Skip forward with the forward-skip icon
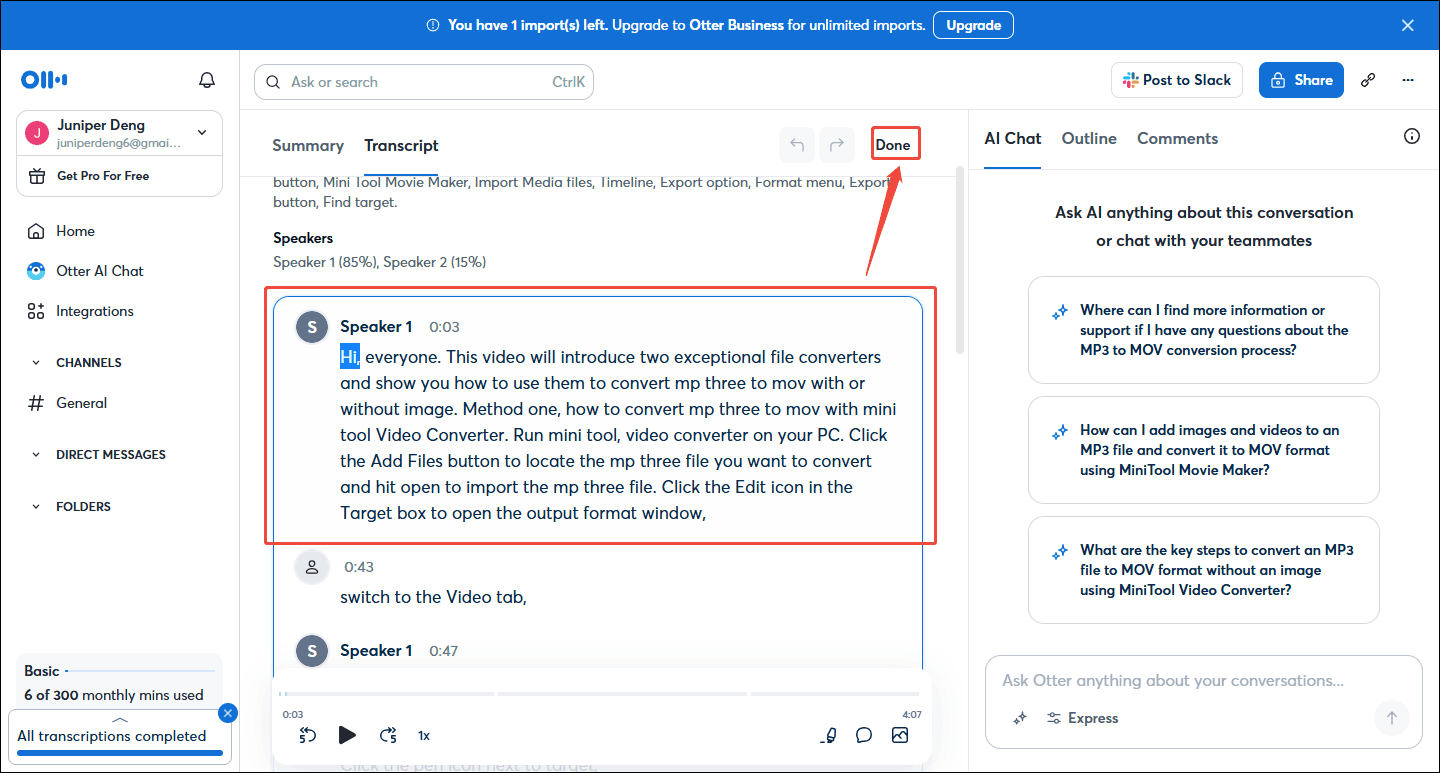Image resolution: width=1440 pixels, height=773 pixels. click(388, 735)
